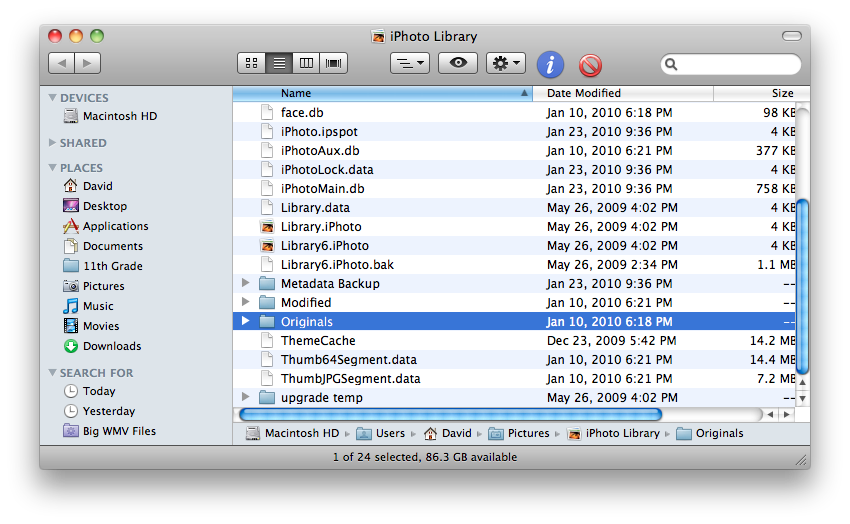This screenshot has height=524, width=850.
Task: Select Big WMV Files smart folder
Action: tap(110, 431)
